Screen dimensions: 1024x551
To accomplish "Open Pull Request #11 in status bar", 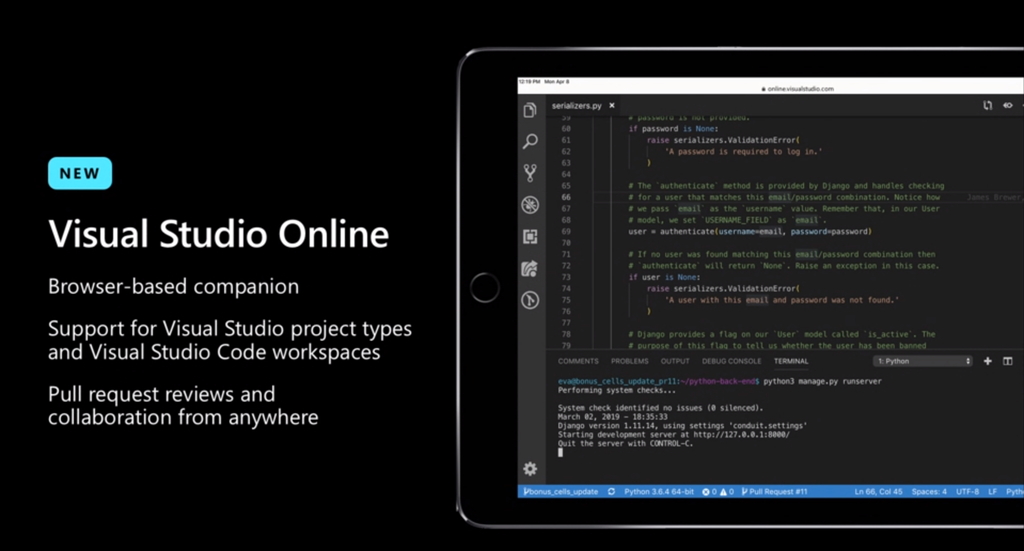I will (x=775, y=492).
